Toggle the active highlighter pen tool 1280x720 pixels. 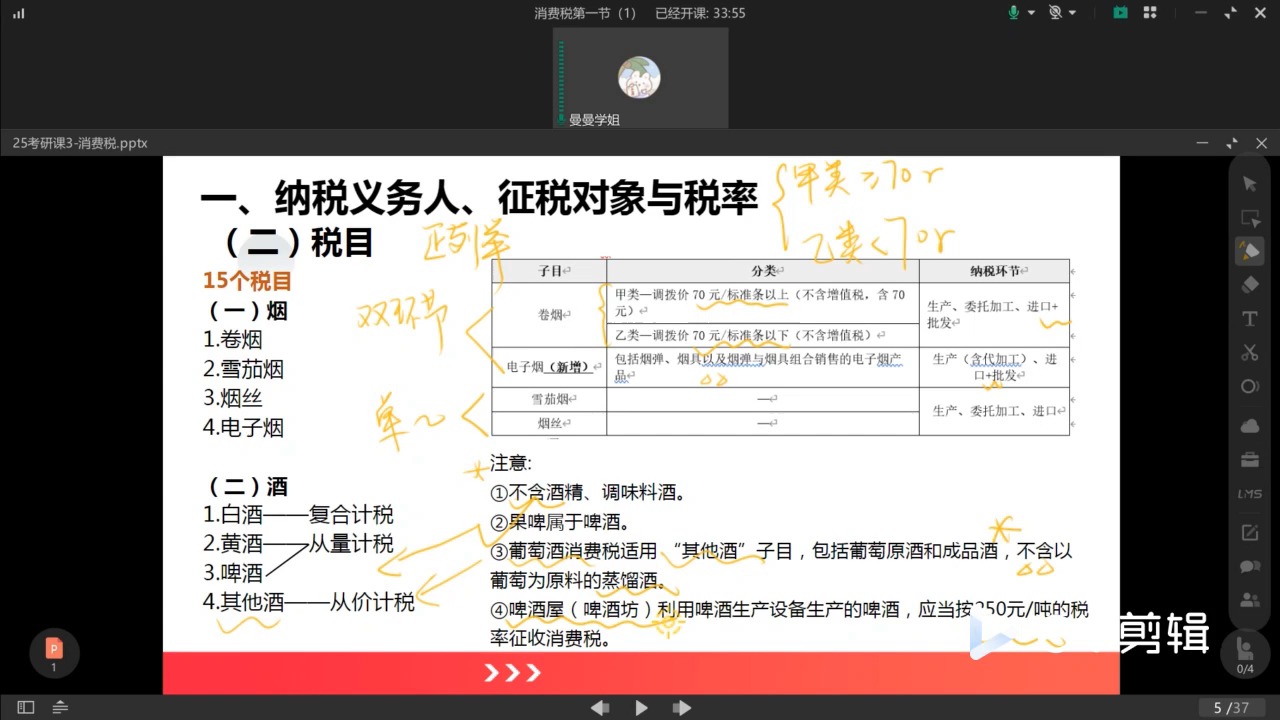click(x=1249, y=251)
